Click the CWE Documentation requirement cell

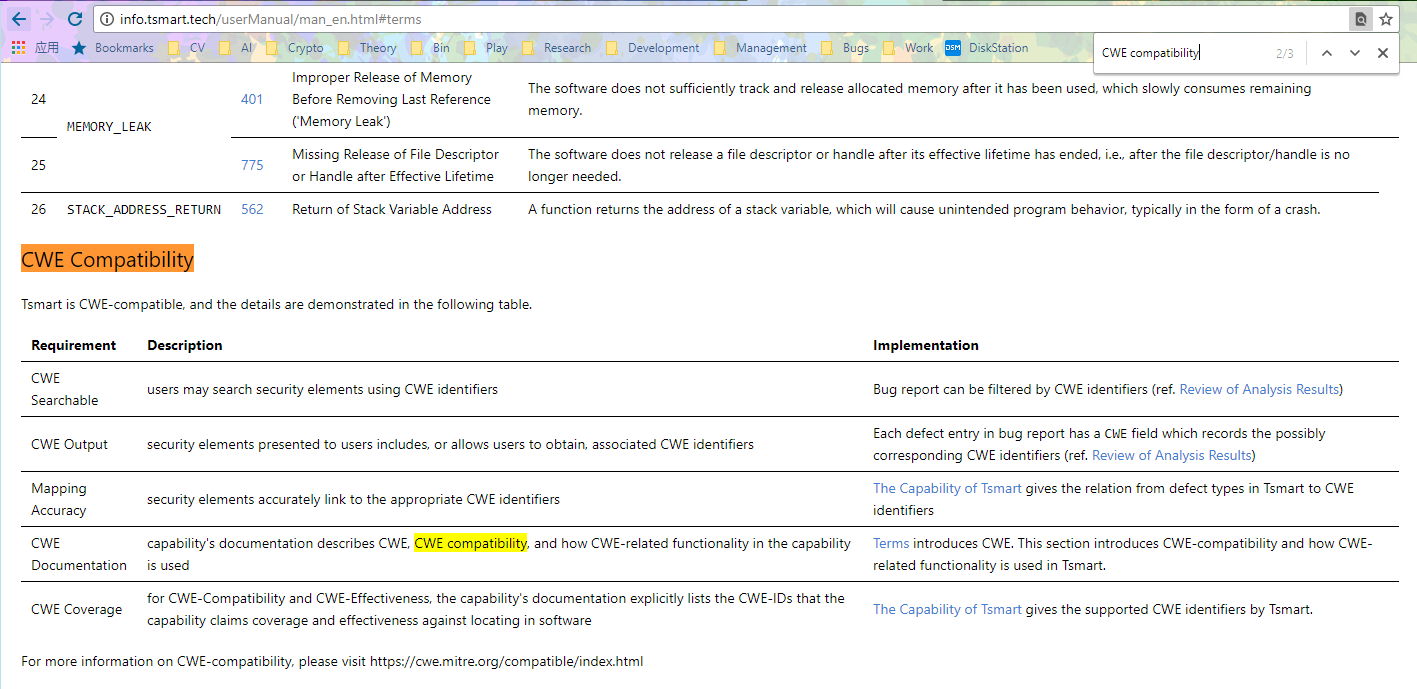(79, 554)
